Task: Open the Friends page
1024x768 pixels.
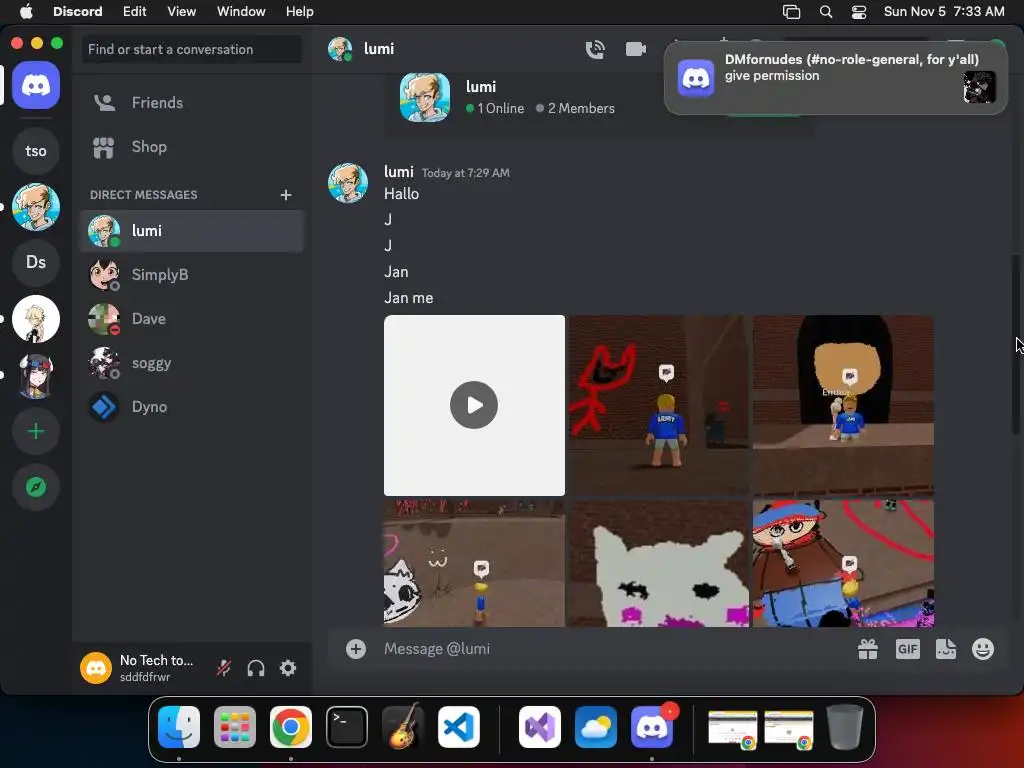Action: point(192,103)
